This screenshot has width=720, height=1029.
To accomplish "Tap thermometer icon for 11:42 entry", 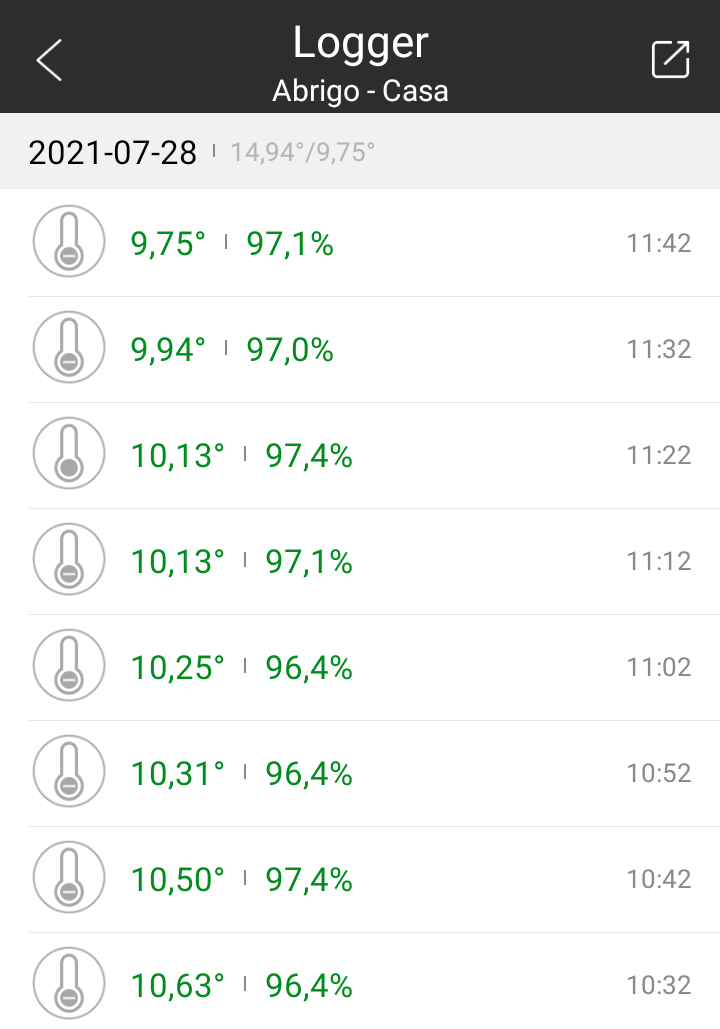I will point(69,241).
